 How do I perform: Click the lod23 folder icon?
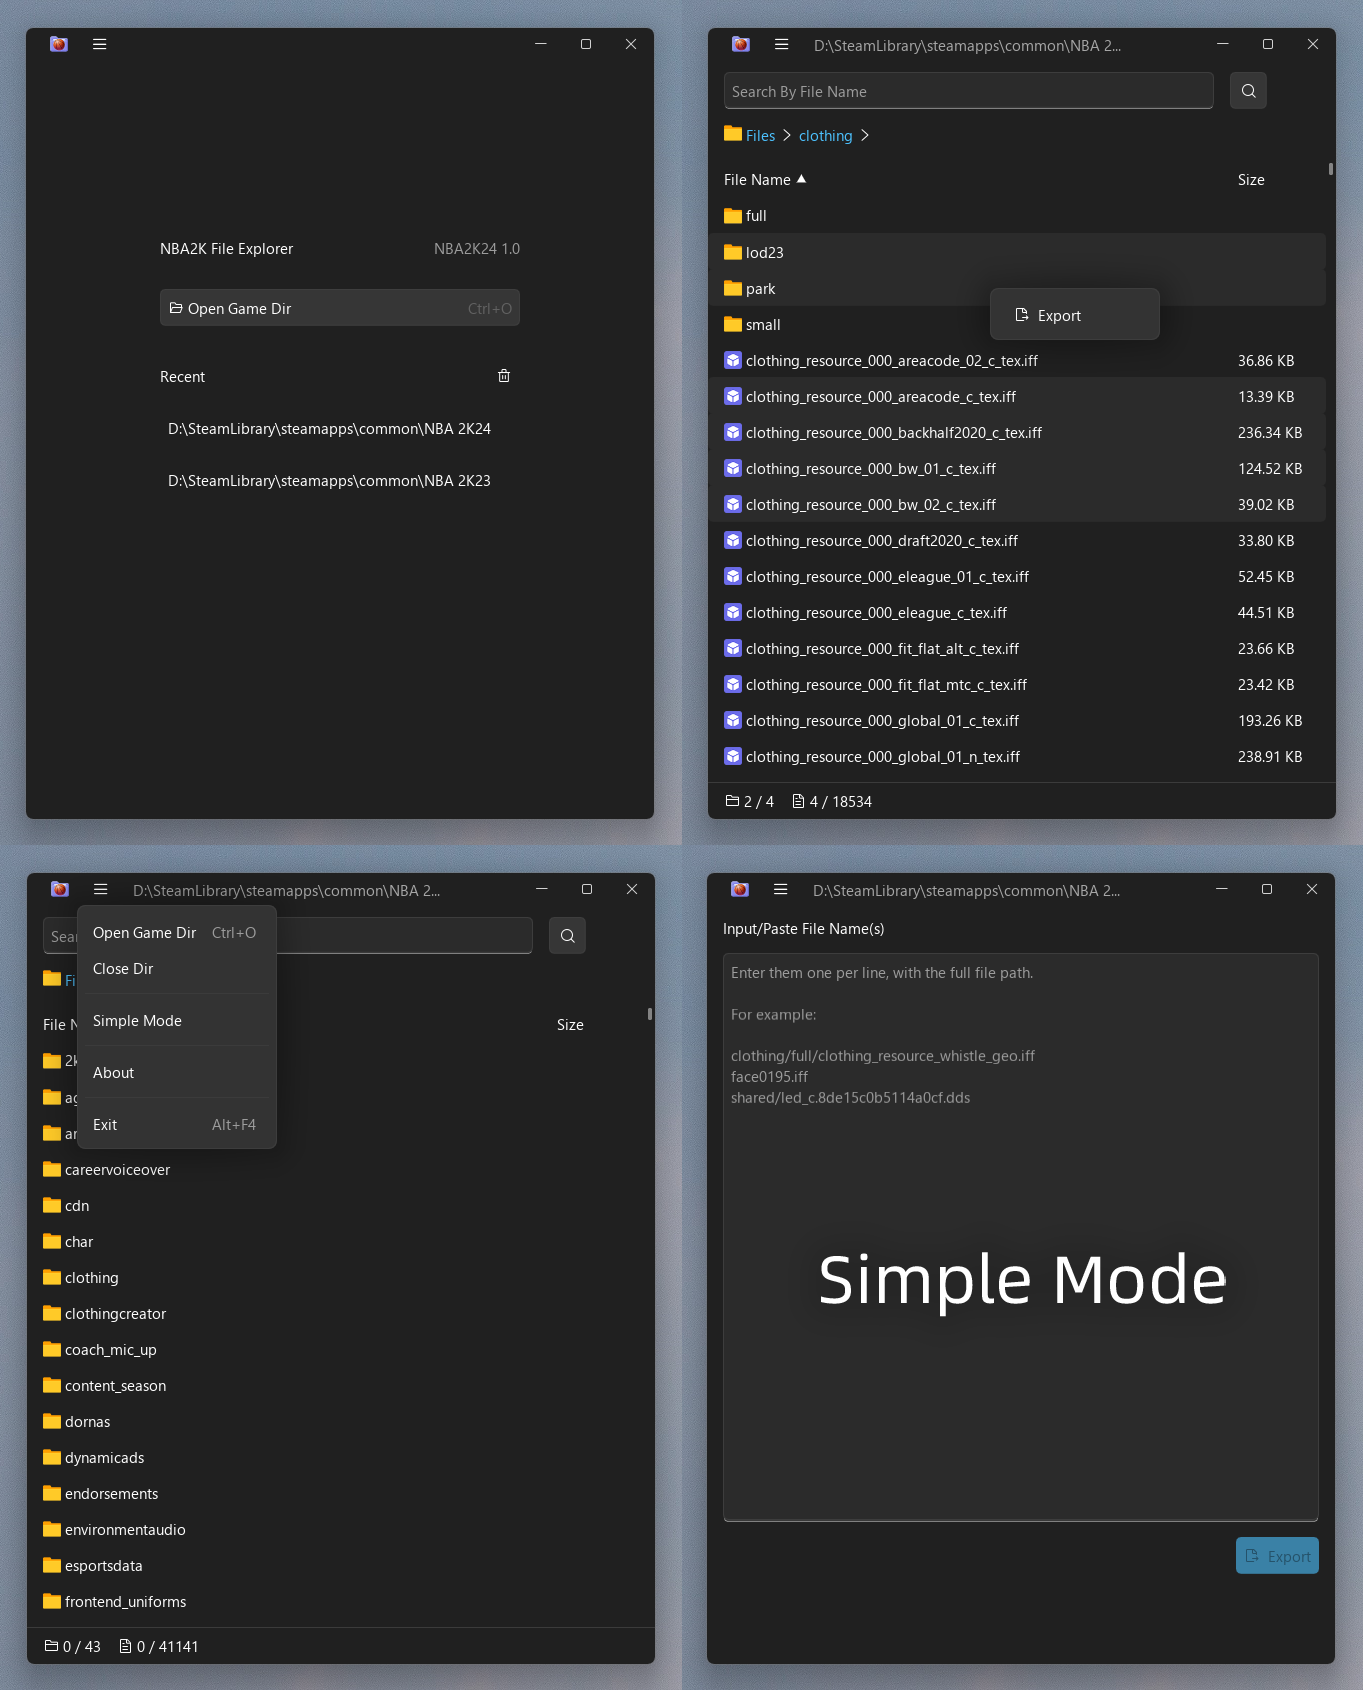[x=733, y=253]
